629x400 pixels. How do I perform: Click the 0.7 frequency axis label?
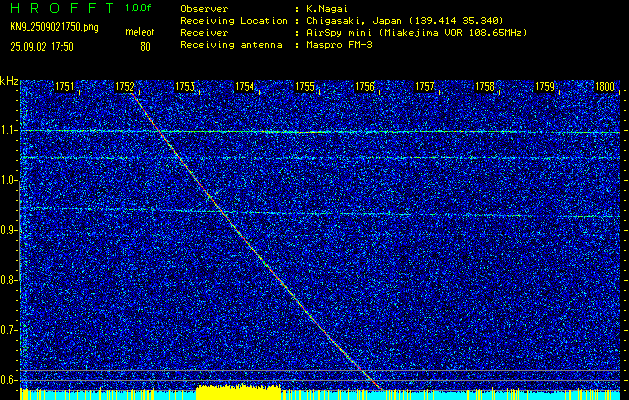point(8,330)
